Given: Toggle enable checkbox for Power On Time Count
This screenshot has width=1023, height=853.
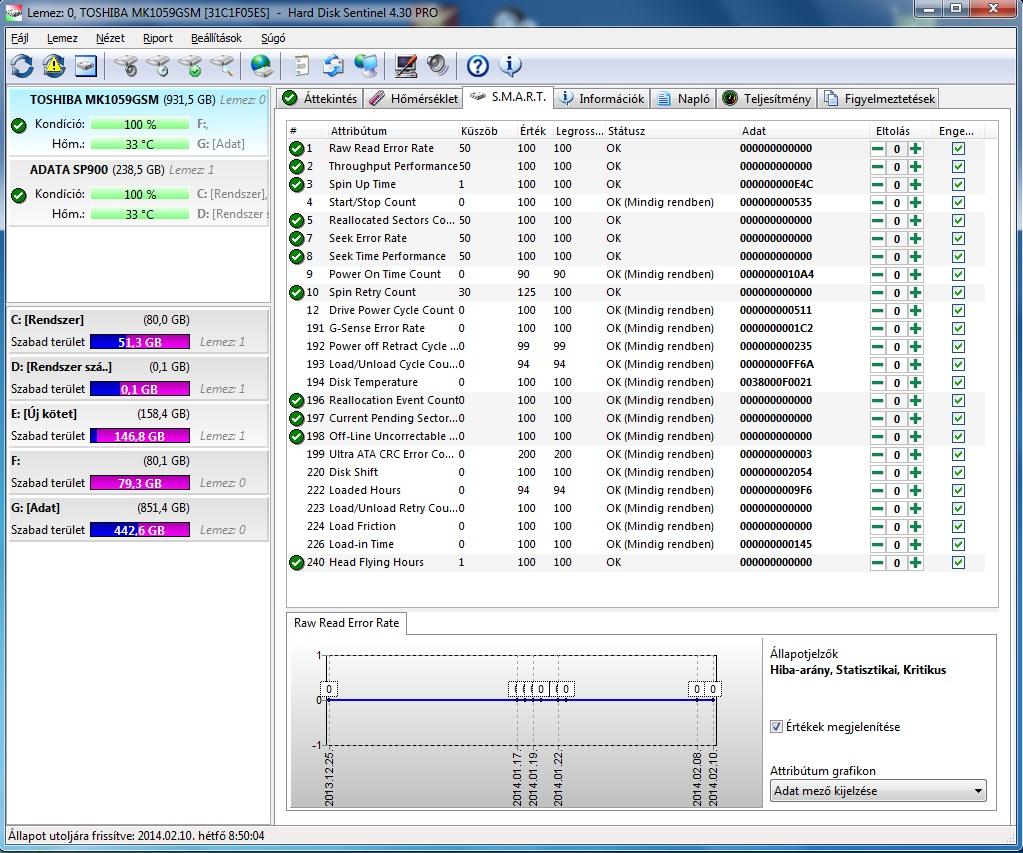Looking at the screenshot, I should (958, 275).
